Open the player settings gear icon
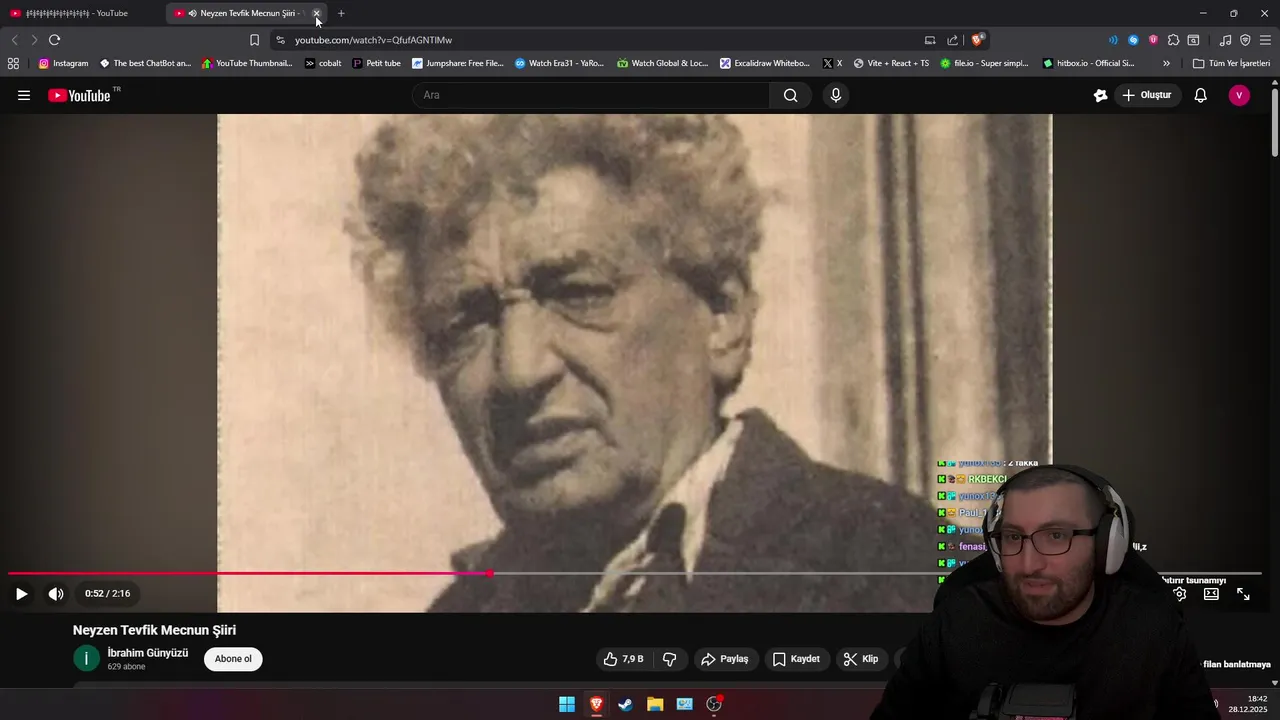This screenshot has height=720, width=1280. point(1180,594)
